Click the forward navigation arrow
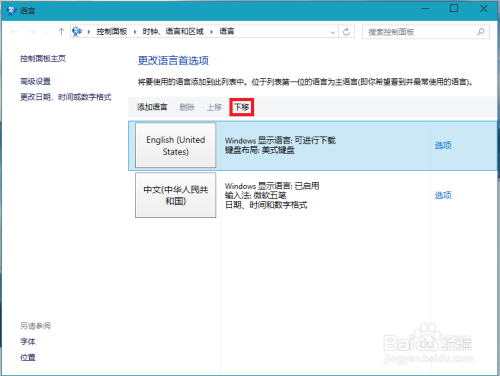Viewport: 500px width, 376px height. tap(32, 32)
